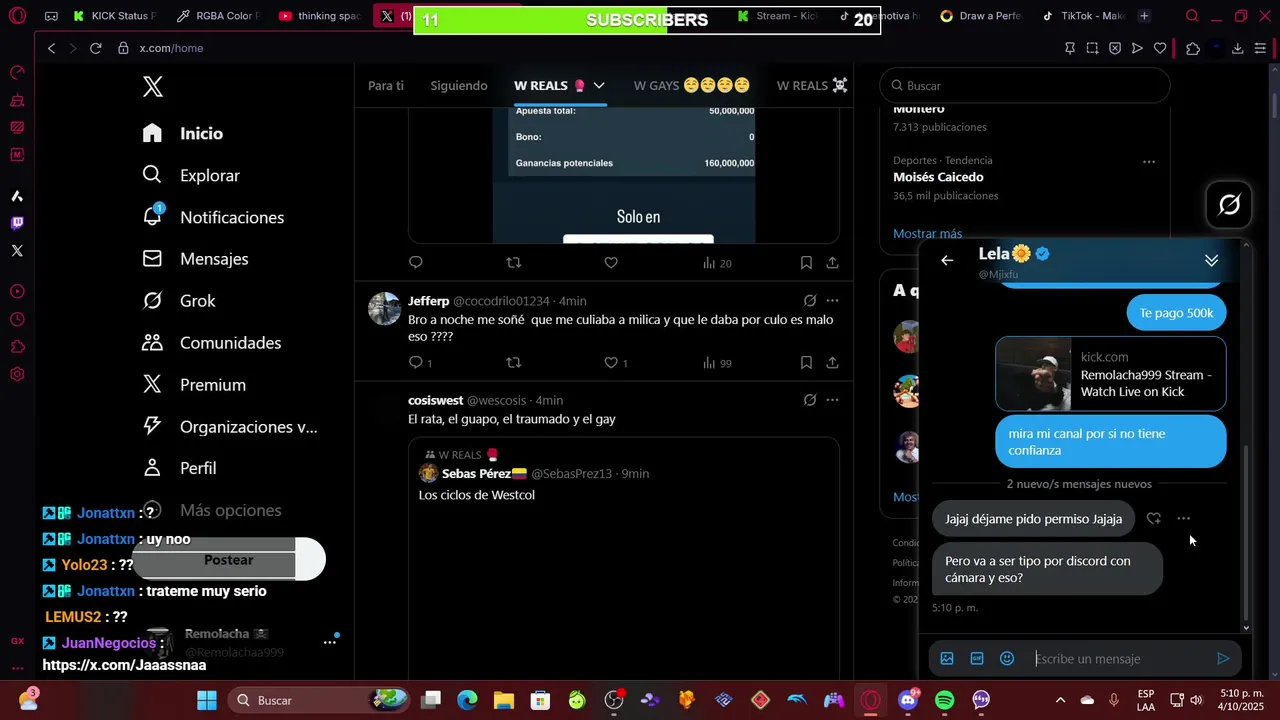Open Explorar in the sidebar
The height and width of the screenshot is (720, 1280).
pyautogui.click(x=191, y=175)
